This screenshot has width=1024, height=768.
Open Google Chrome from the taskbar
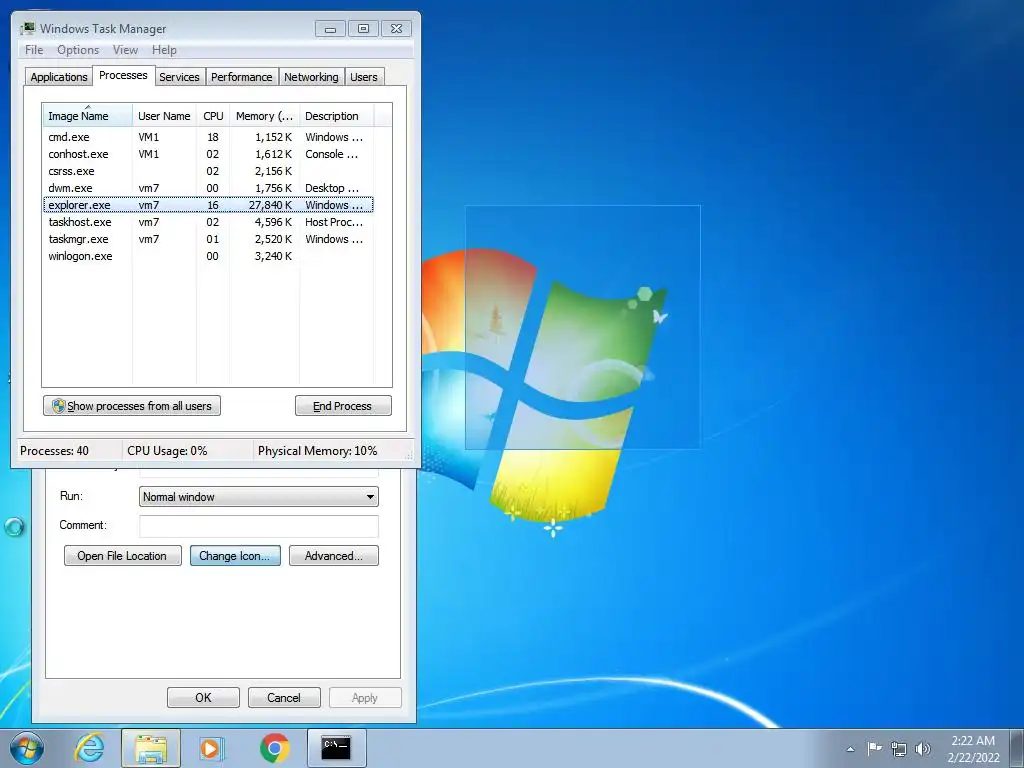tap(274, 748)
